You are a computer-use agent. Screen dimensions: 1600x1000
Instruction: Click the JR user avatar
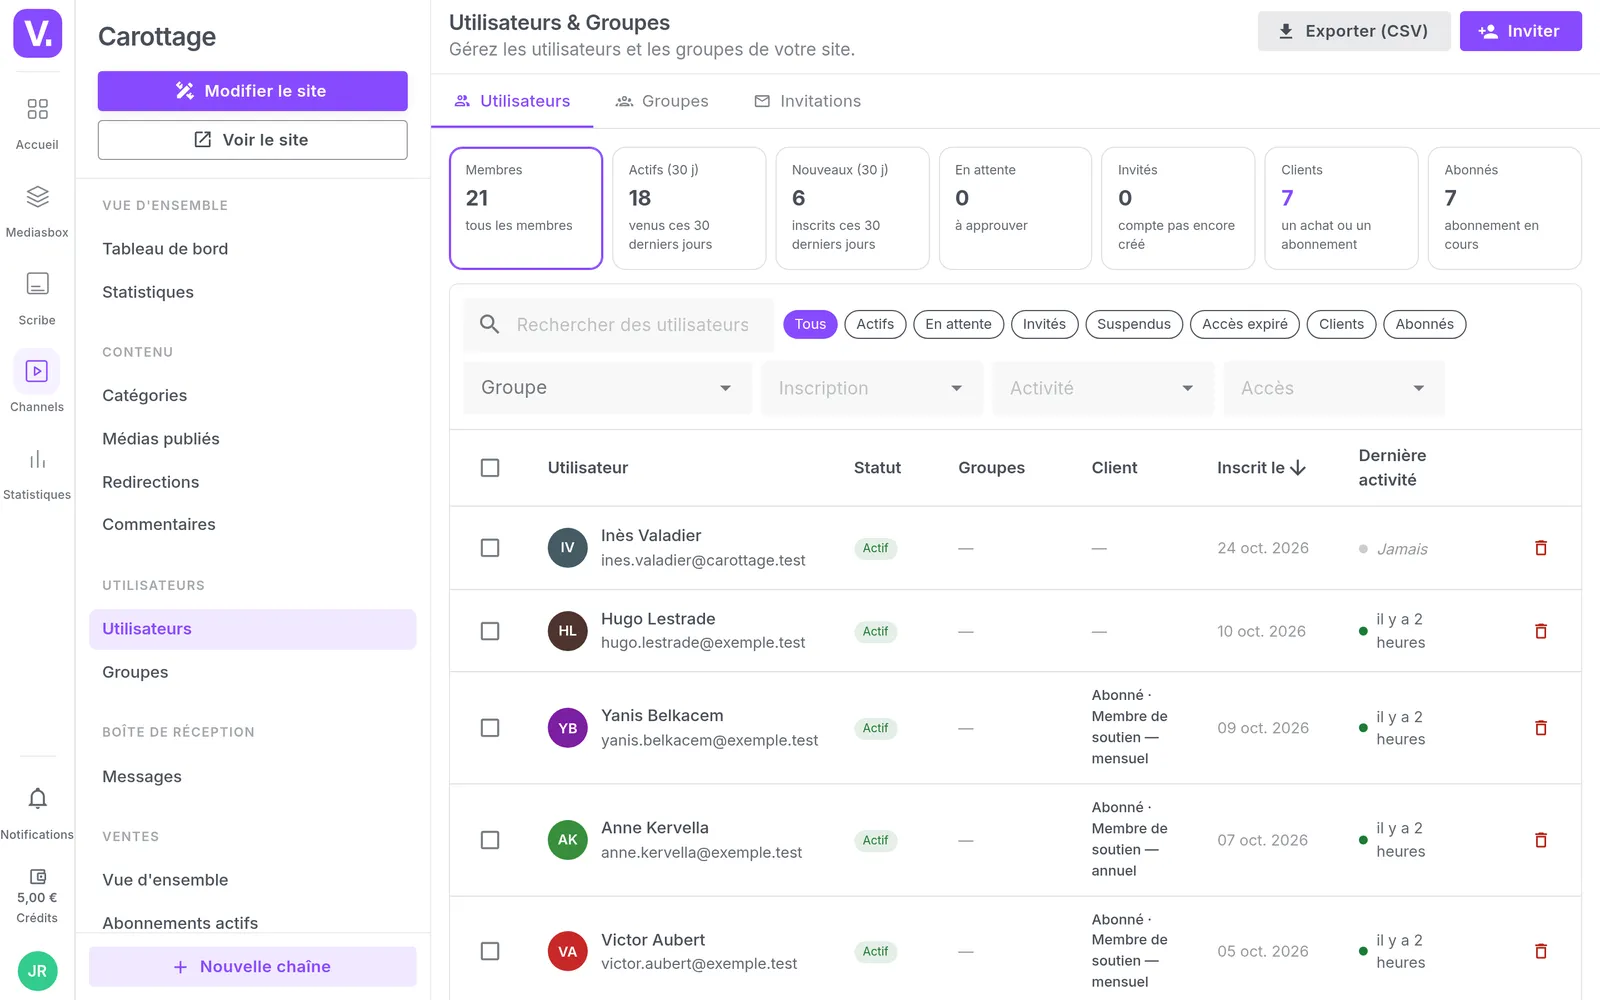click(x=38, y=971)
